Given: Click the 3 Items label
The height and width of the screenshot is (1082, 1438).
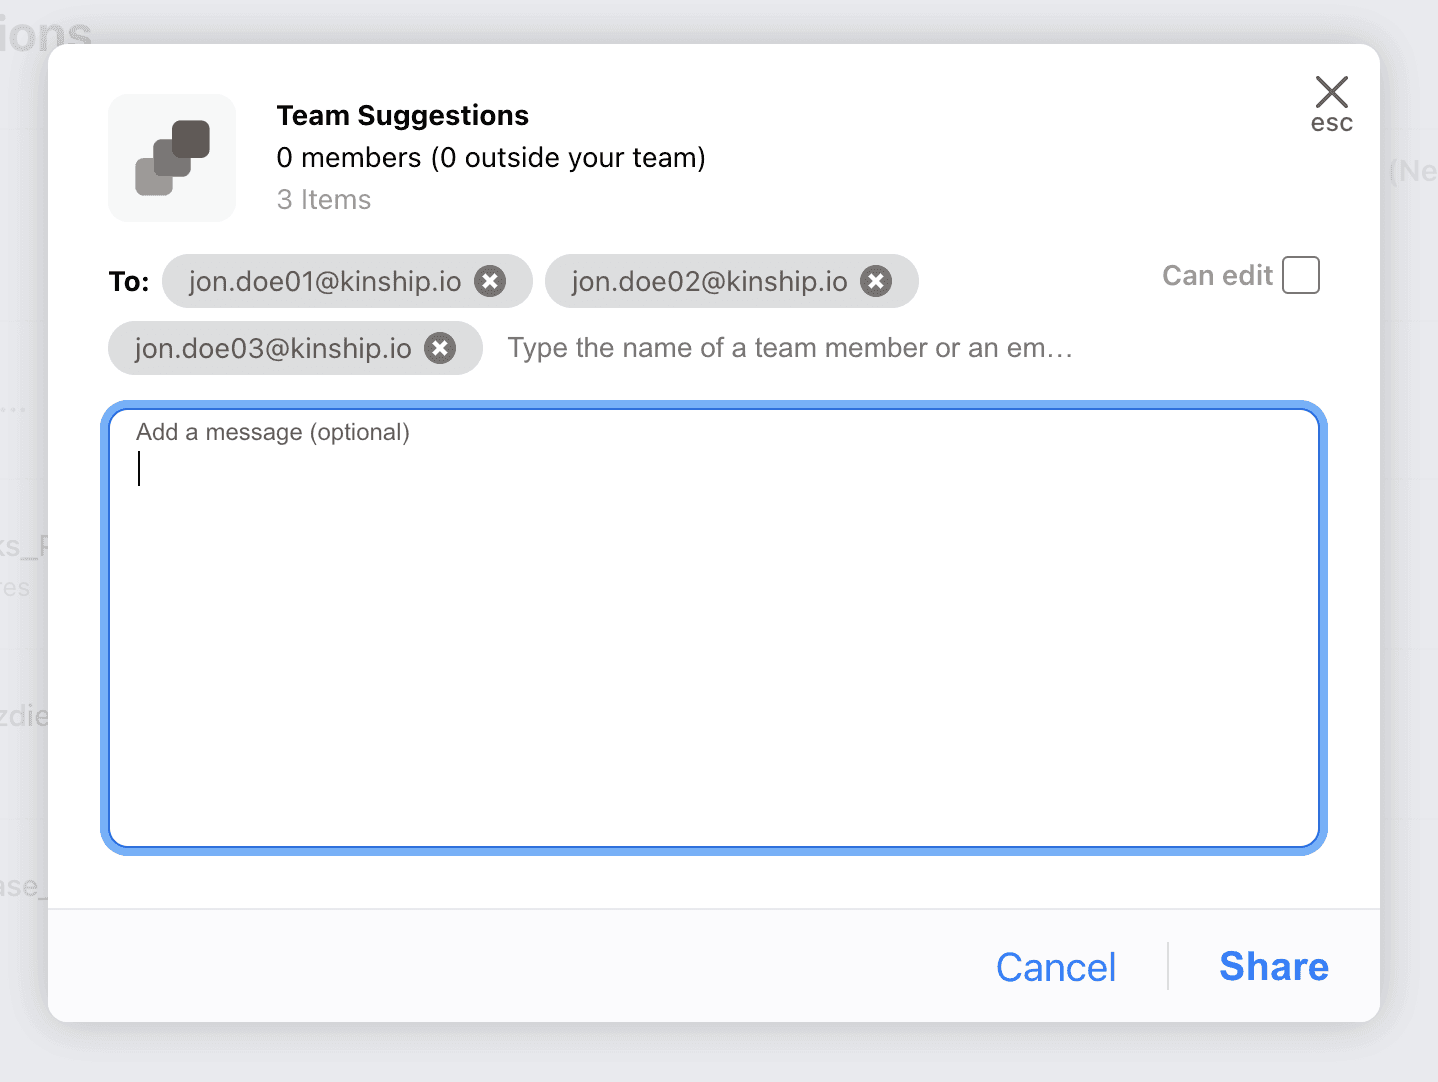Looking at the screenshot, I should click(324, 200).
